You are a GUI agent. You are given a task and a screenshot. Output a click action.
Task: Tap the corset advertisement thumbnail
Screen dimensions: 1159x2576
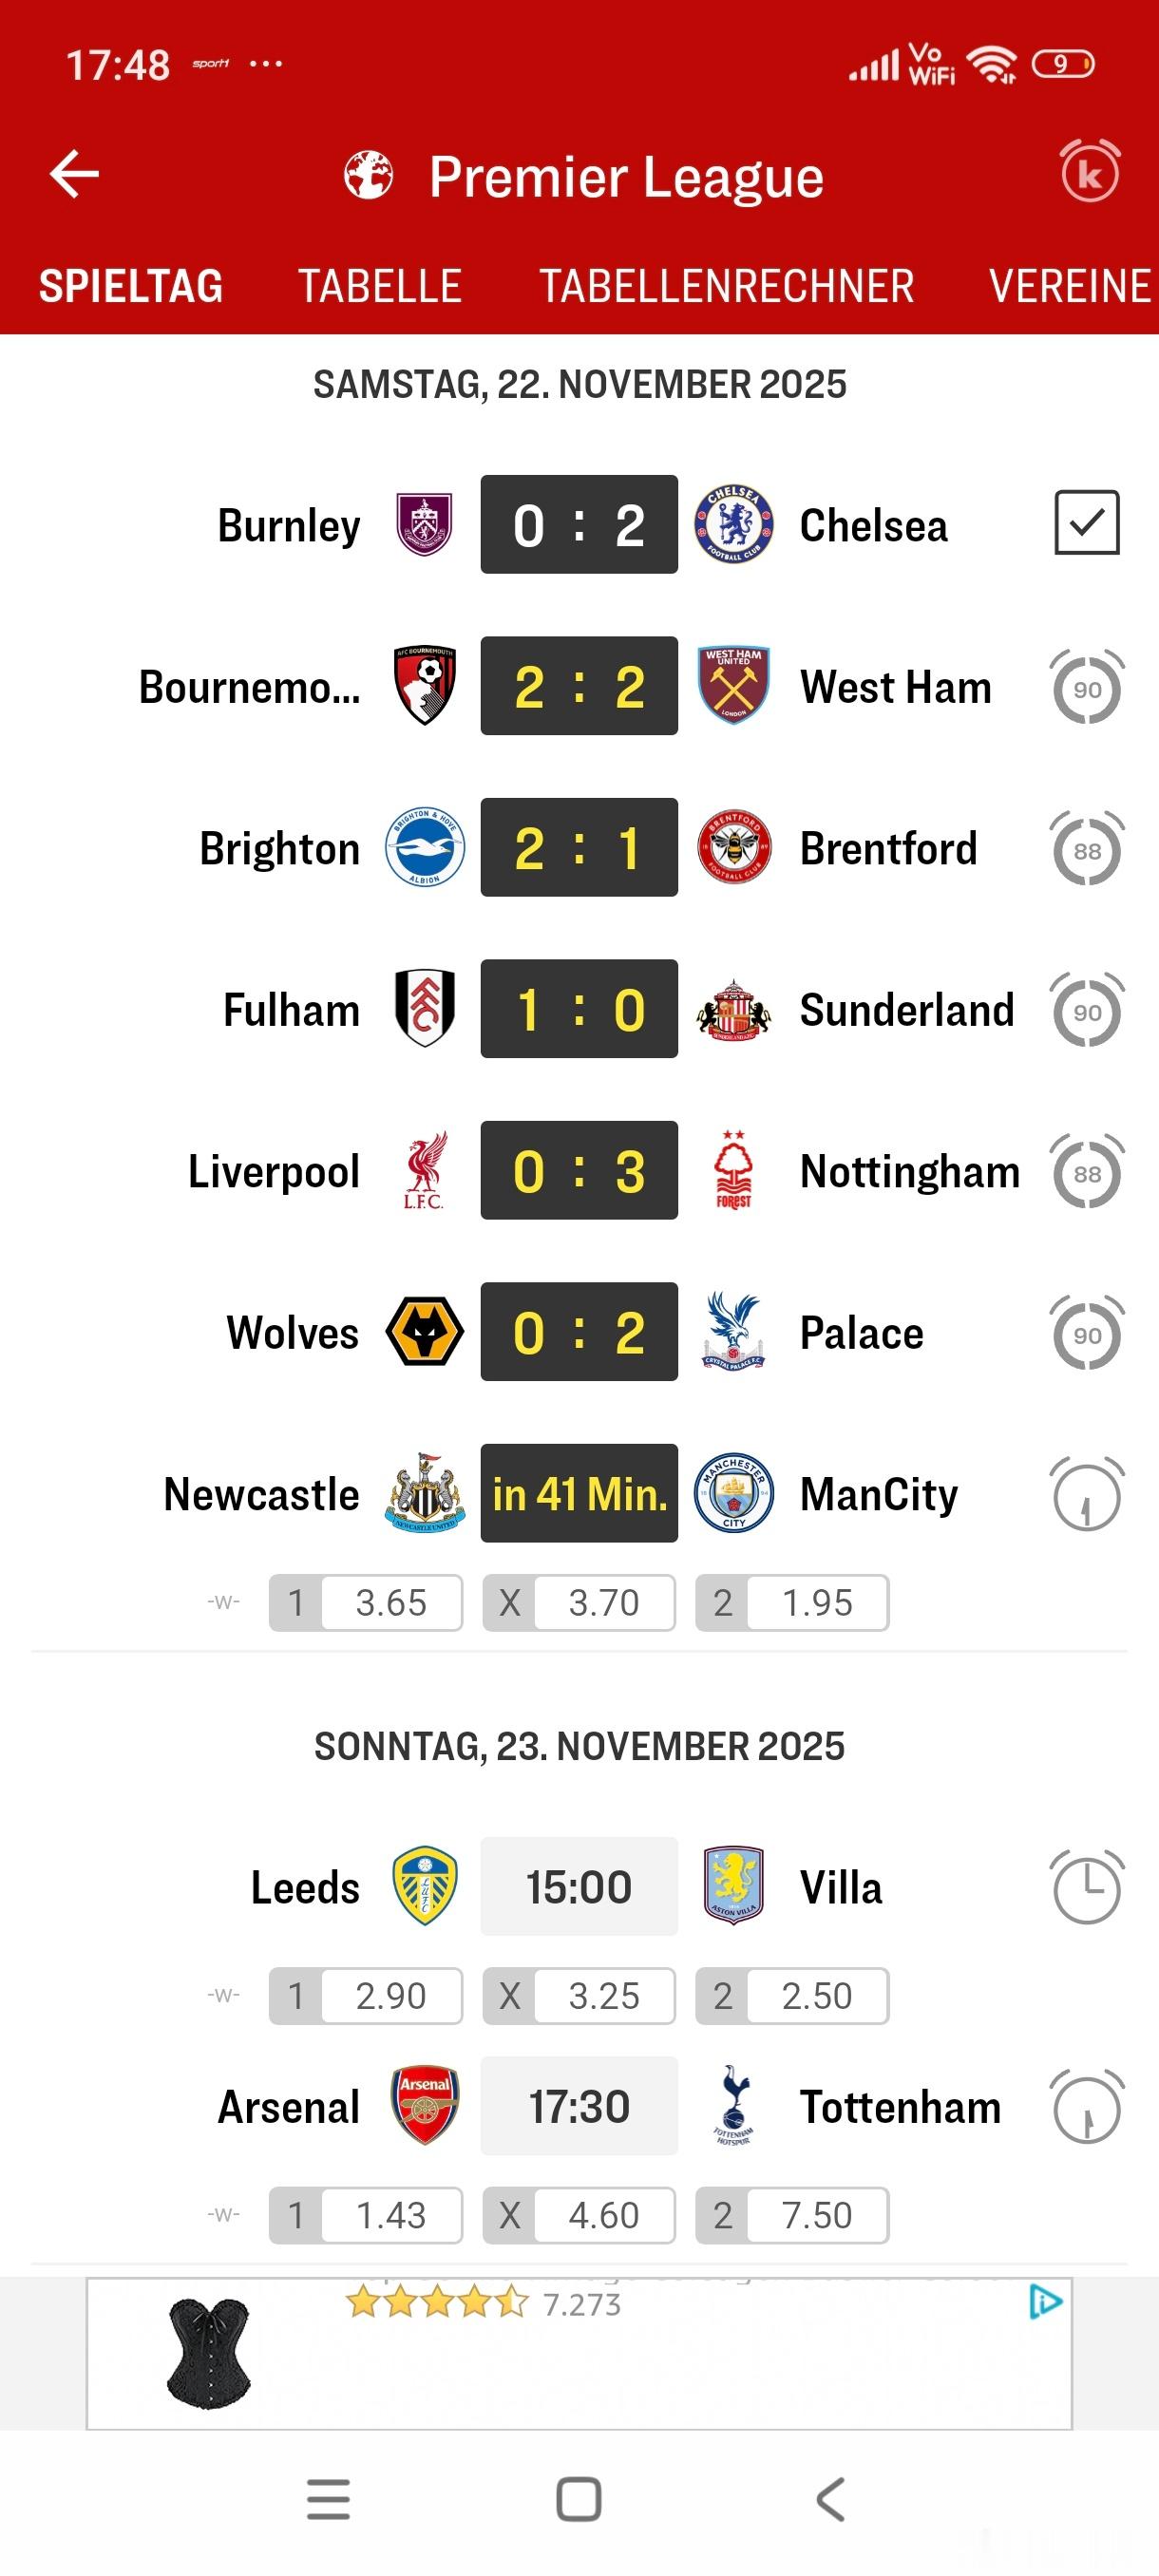[208, 2354]
